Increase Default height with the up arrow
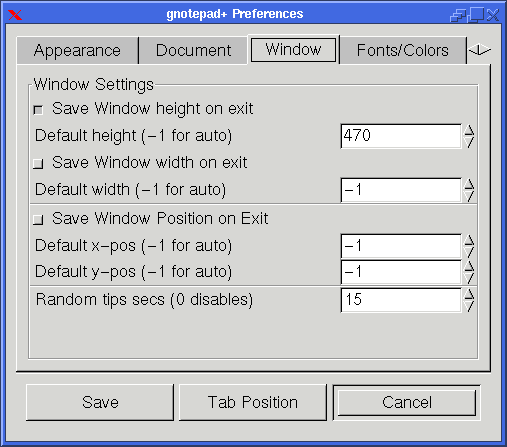 (469, 130)
